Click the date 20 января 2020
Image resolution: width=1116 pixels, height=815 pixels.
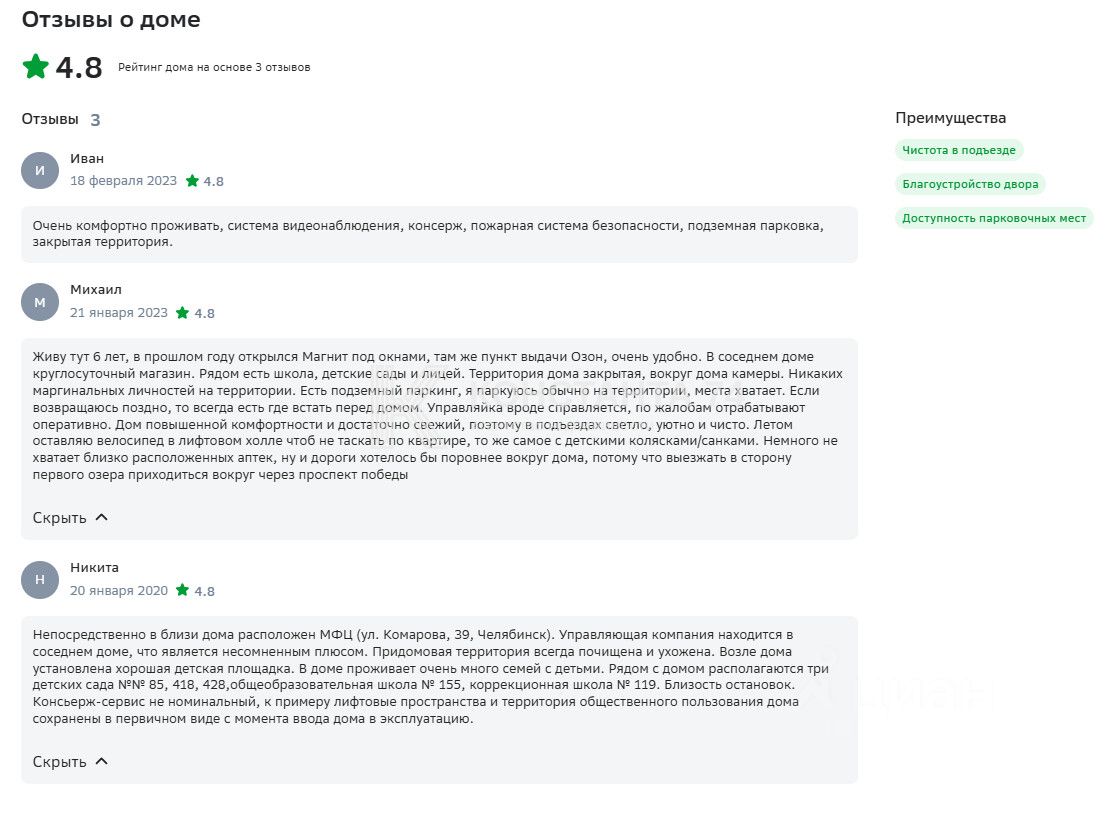click(x=118, y=591)
